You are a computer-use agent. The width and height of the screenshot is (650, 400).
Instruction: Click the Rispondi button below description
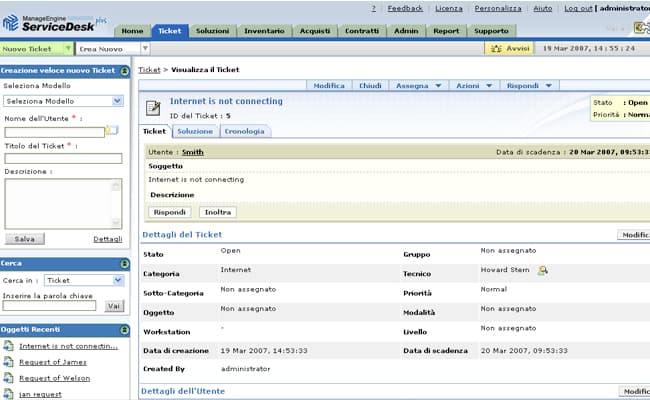pos(170,212)
